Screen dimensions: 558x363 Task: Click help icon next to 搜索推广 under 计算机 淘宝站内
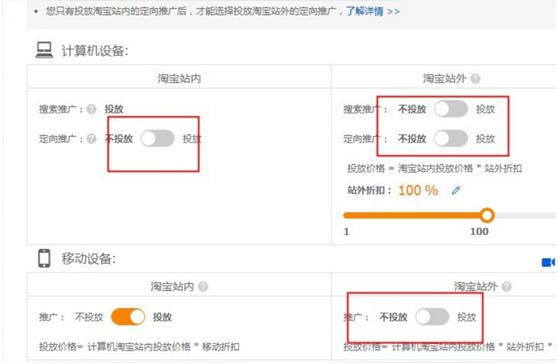[91, 109]
